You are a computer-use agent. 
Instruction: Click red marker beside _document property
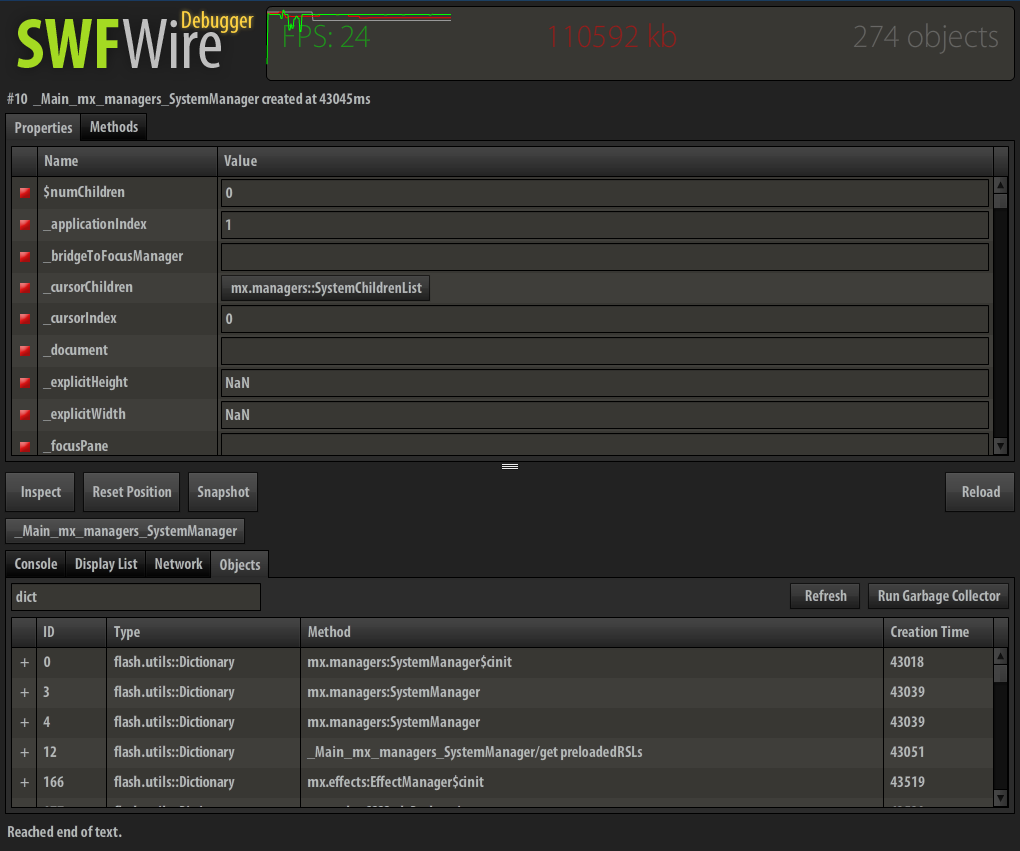[x=25, y=351]
